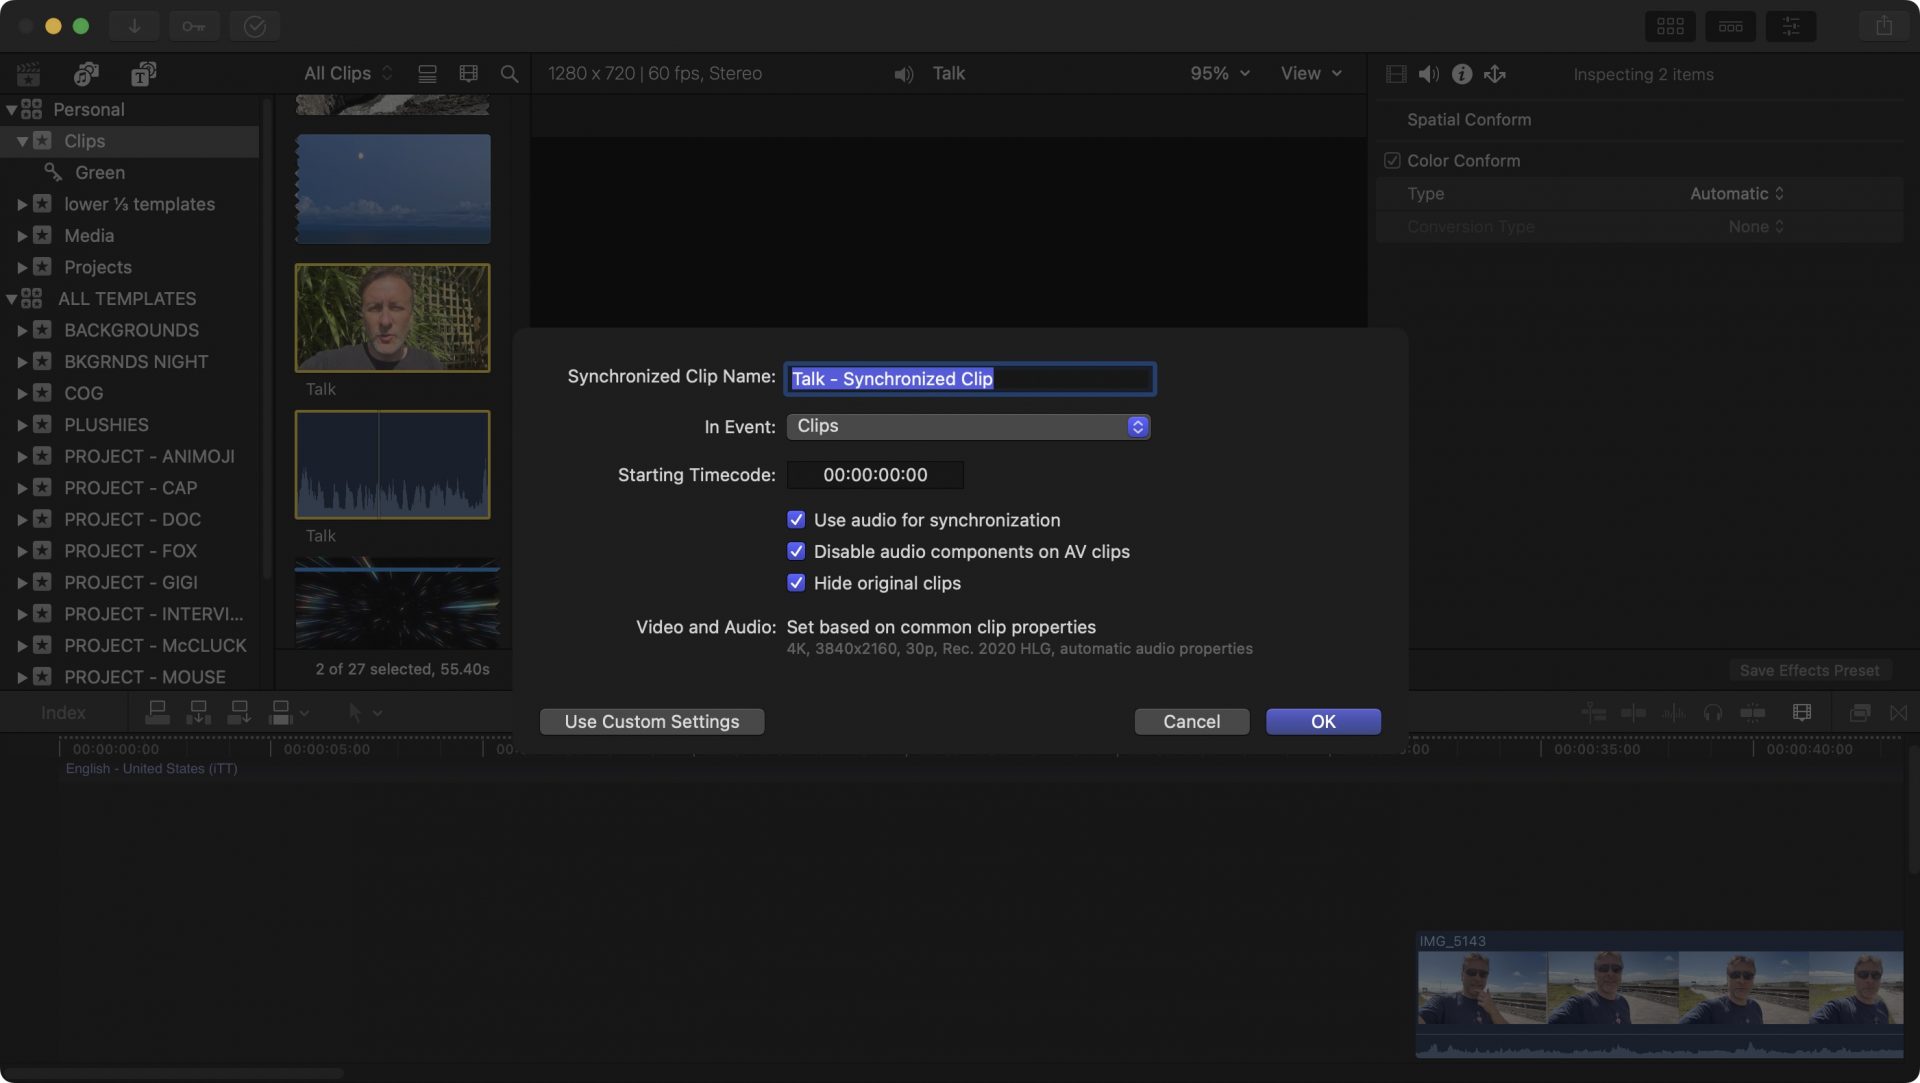Viewport: 1920px width, 1083px height.
Task: Change Color Conform Type from Automatic
Action: pyautogui.click(x=1736, y=193)
